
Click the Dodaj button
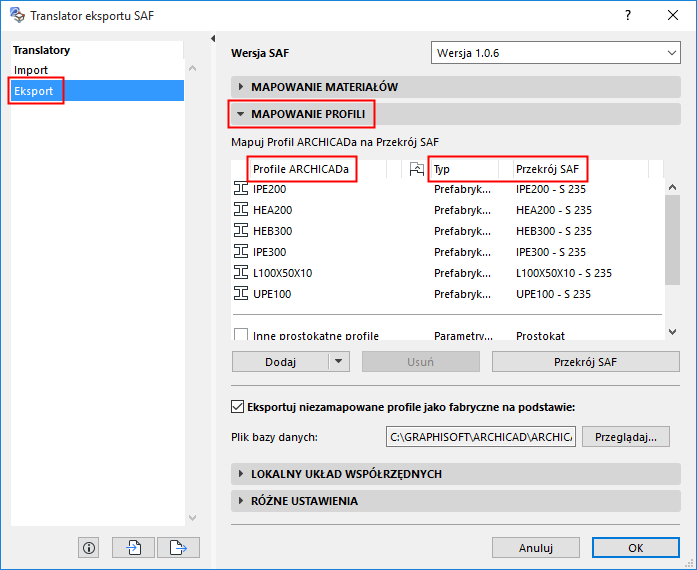280,361
